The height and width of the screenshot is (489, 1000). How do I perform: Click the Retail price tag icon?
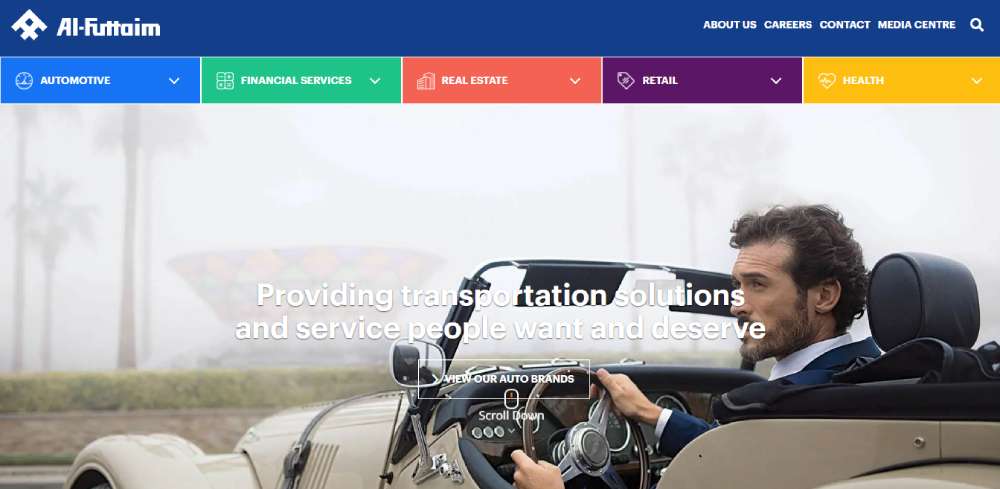(626, 80)
